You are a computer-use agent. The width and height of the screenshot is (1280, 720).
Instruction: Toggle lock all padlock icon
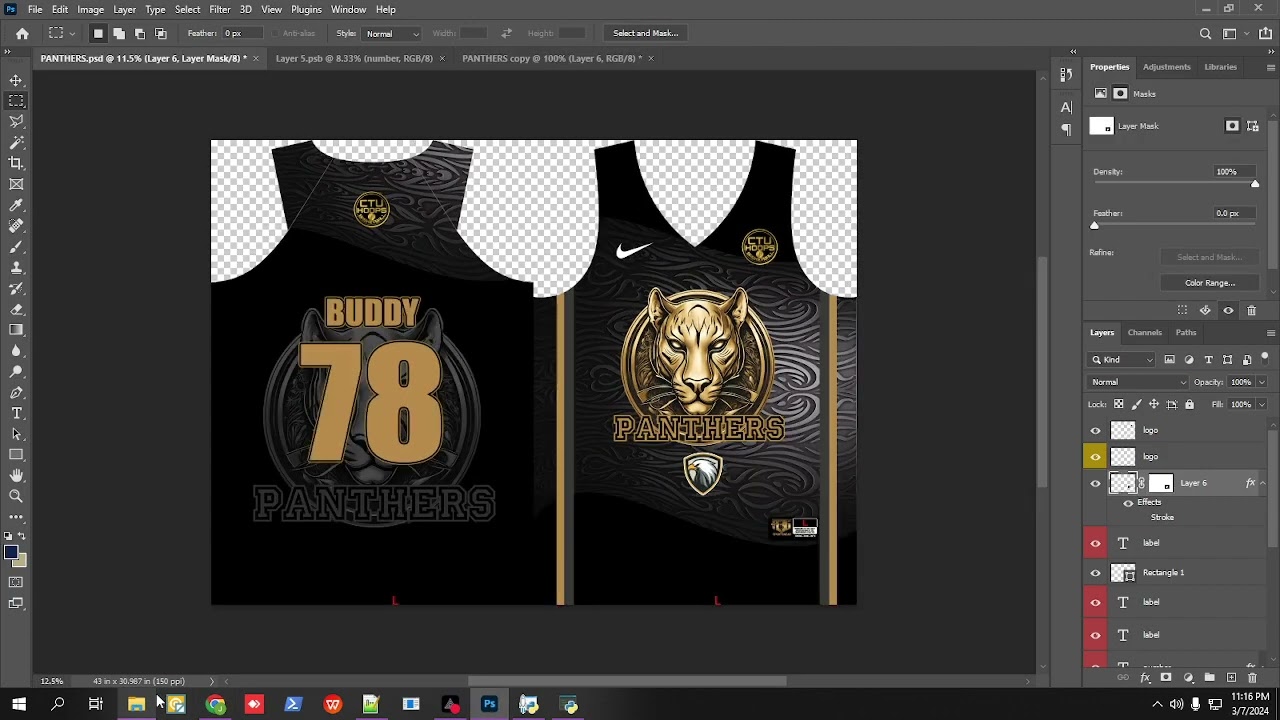click(1189, 404)
